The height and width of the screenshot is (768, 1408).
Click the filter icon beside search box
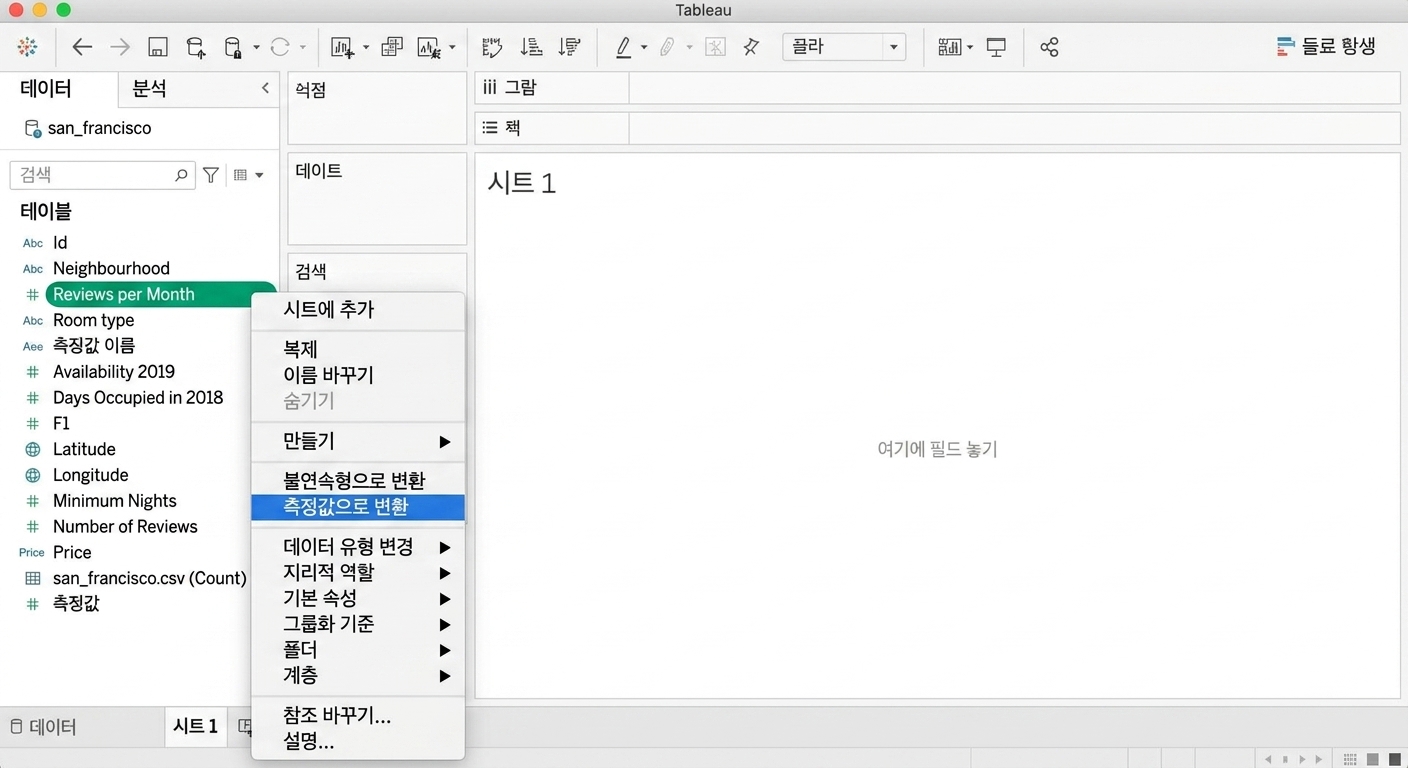(211, 175)
